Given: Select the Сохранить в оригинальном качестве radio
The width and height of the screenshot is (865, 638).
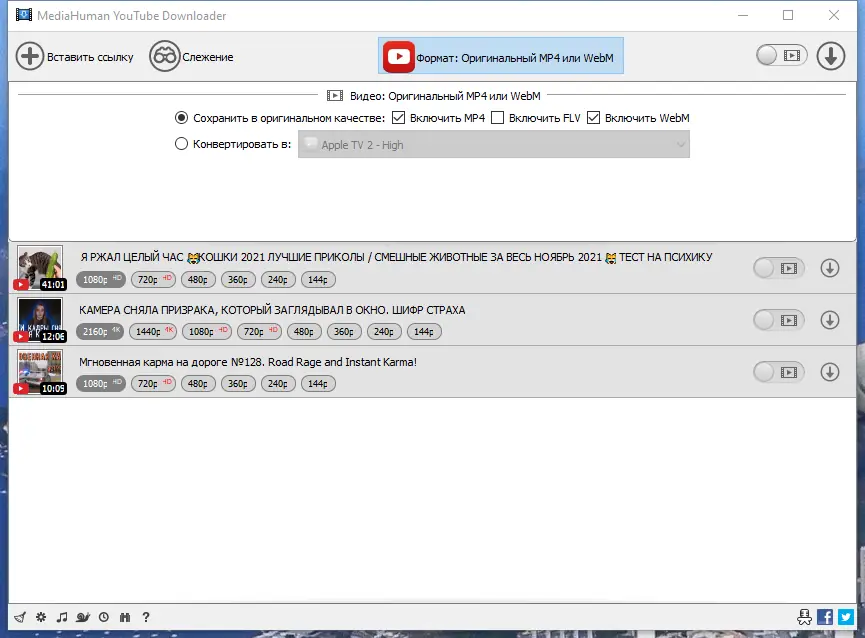Looking at the screenshot, I should (181, 117).
